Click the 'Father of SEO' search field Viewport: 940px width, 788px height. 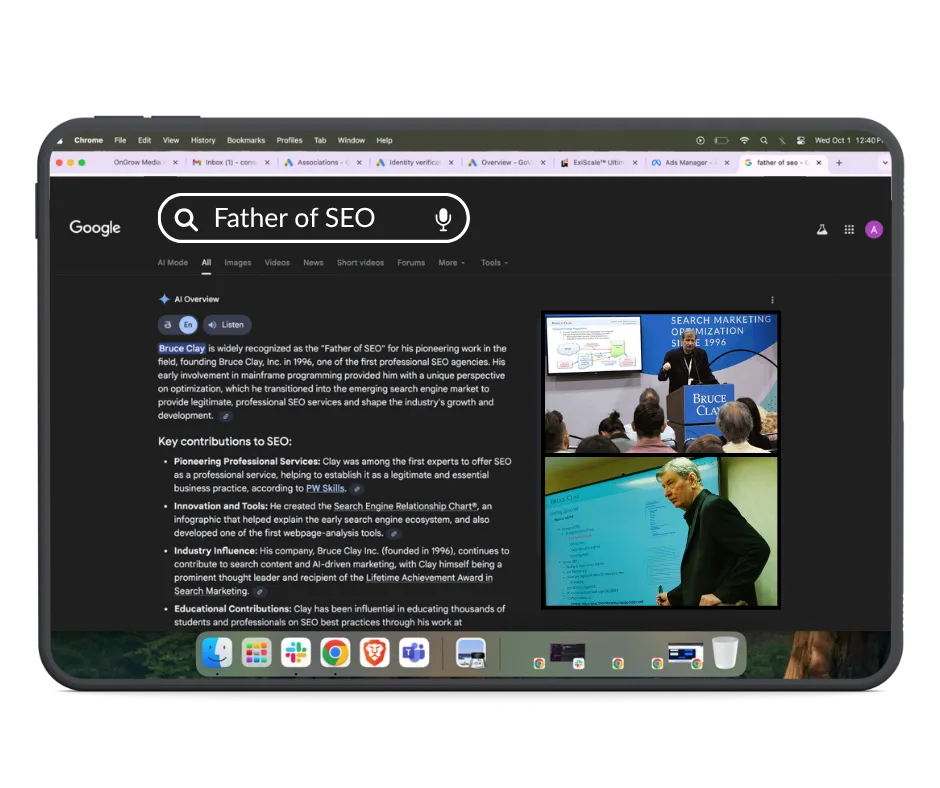pos(314,218)
